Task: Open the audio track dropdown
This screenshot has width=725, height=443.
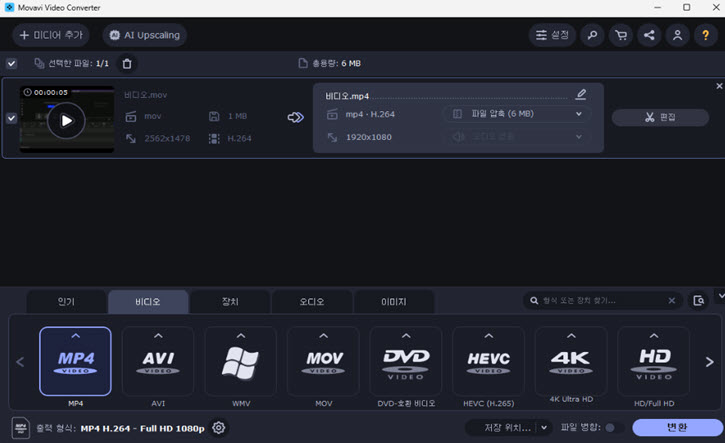Action: (x=517, y=137)
